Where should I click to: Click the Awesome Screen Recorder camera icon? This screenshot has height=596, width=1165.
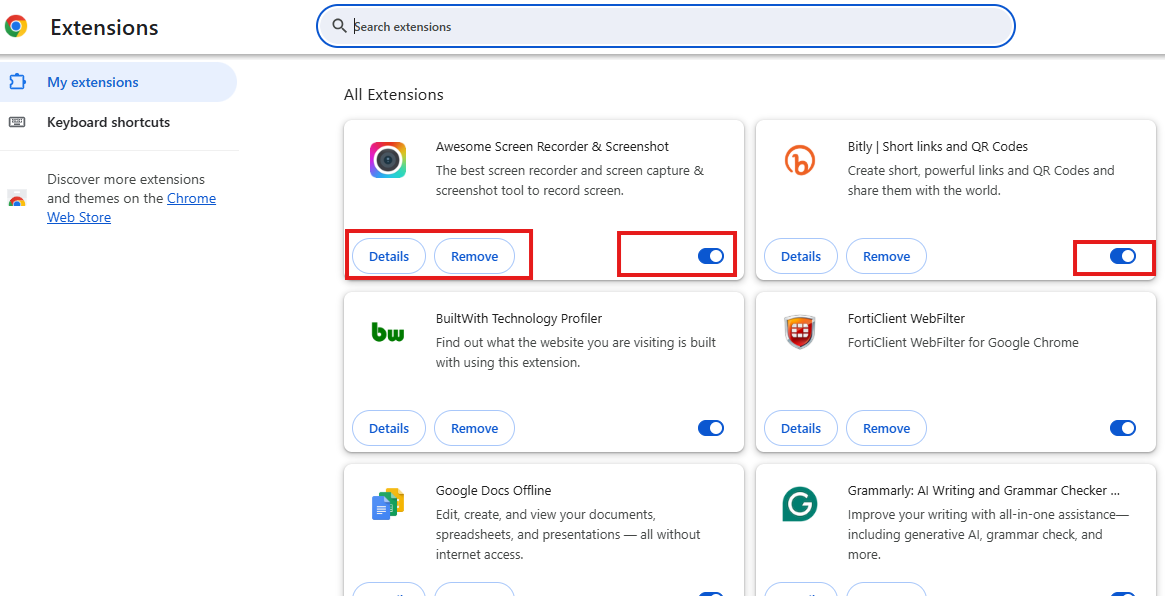pyautogui.click(x=388, y=160)
